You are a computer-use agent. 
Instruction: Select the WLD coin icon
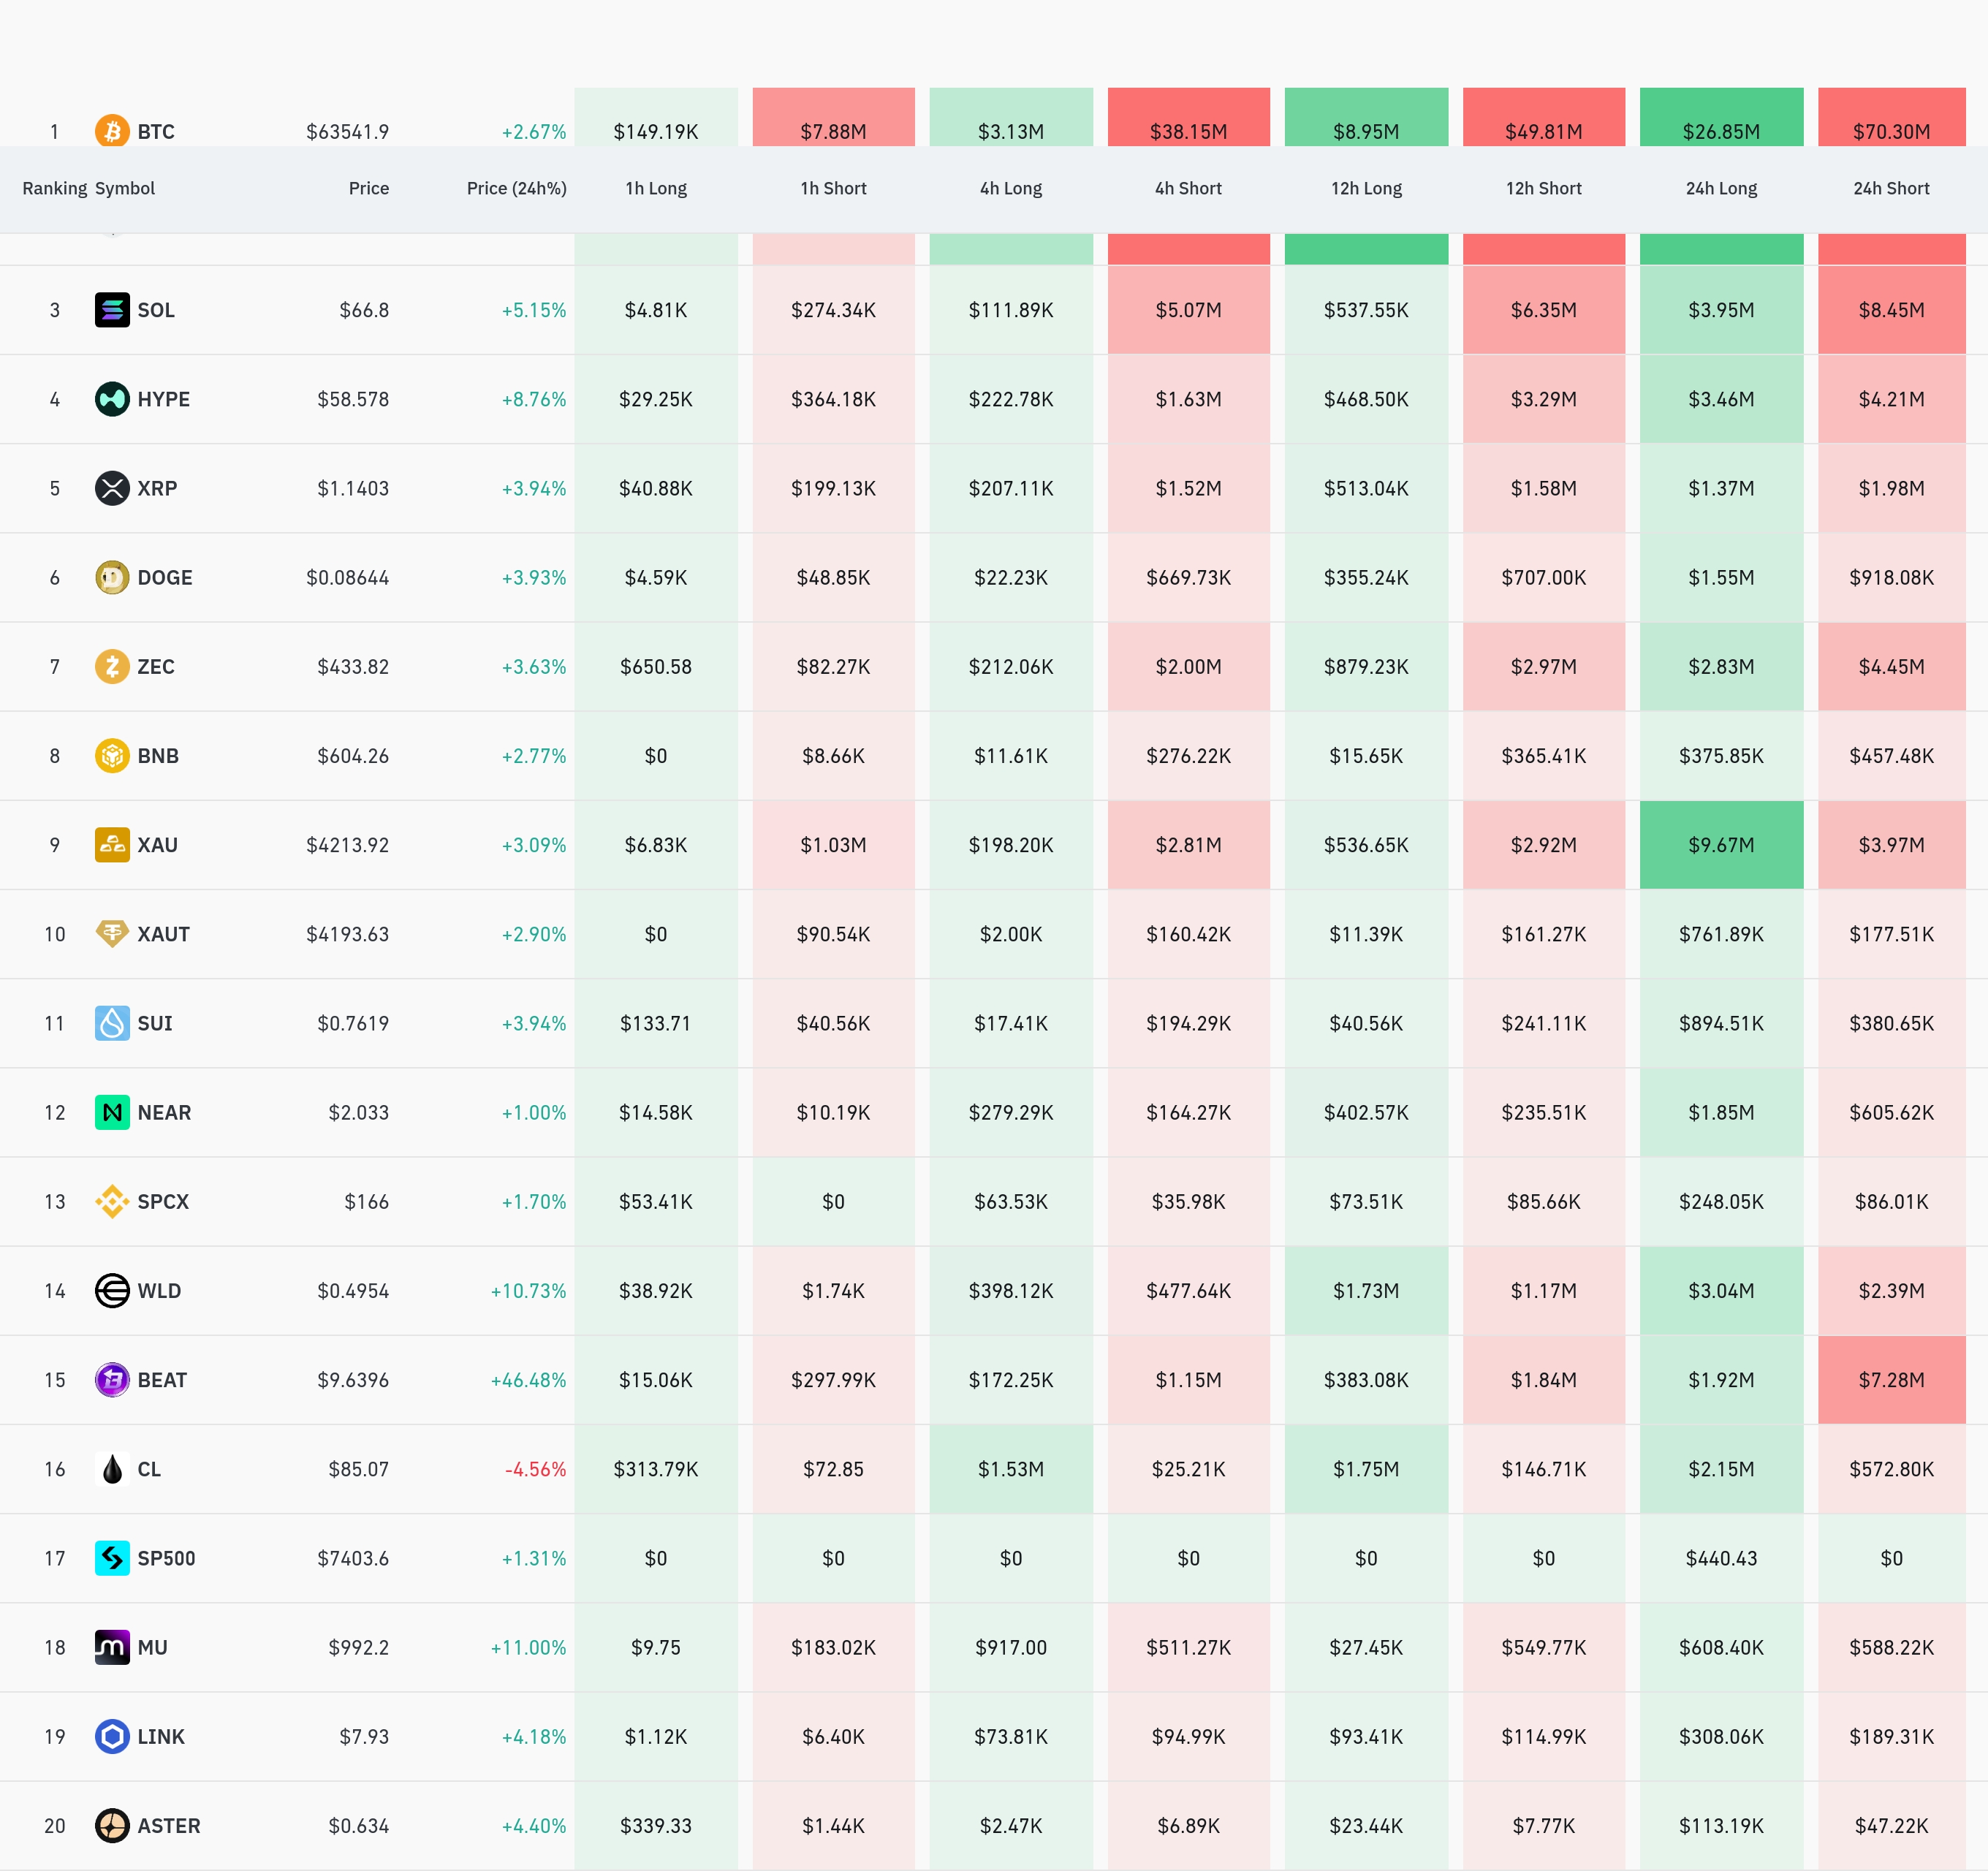112,1290
